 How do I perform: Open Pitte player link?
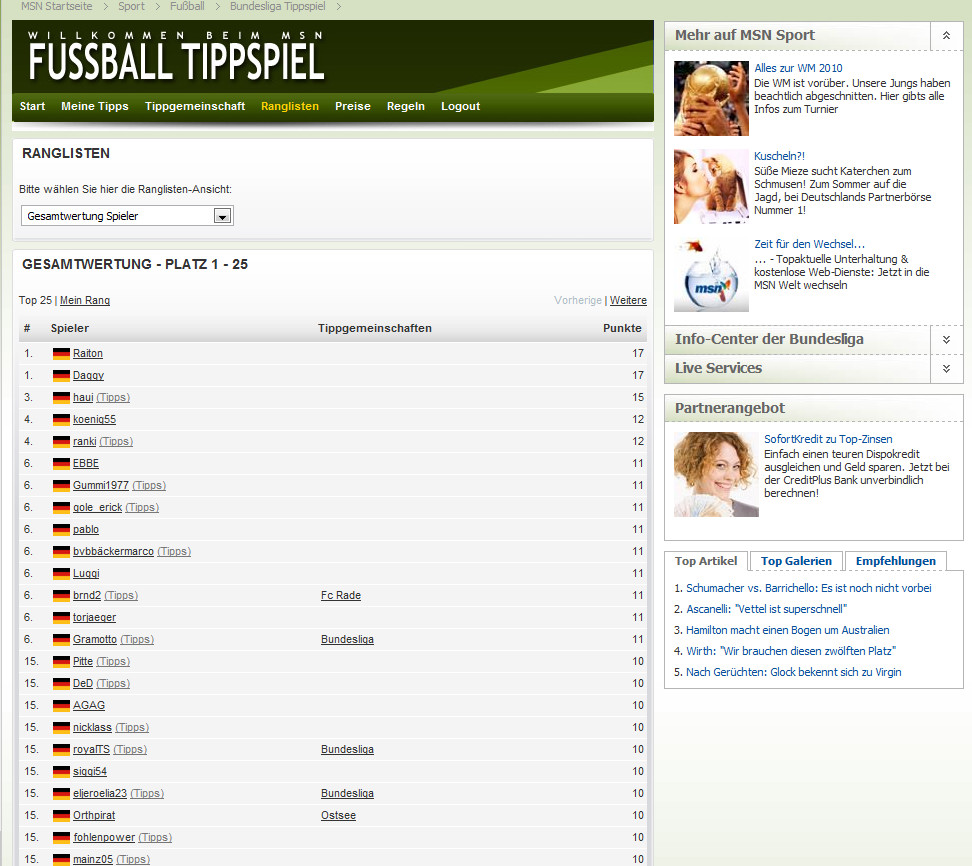pos(82,661)
